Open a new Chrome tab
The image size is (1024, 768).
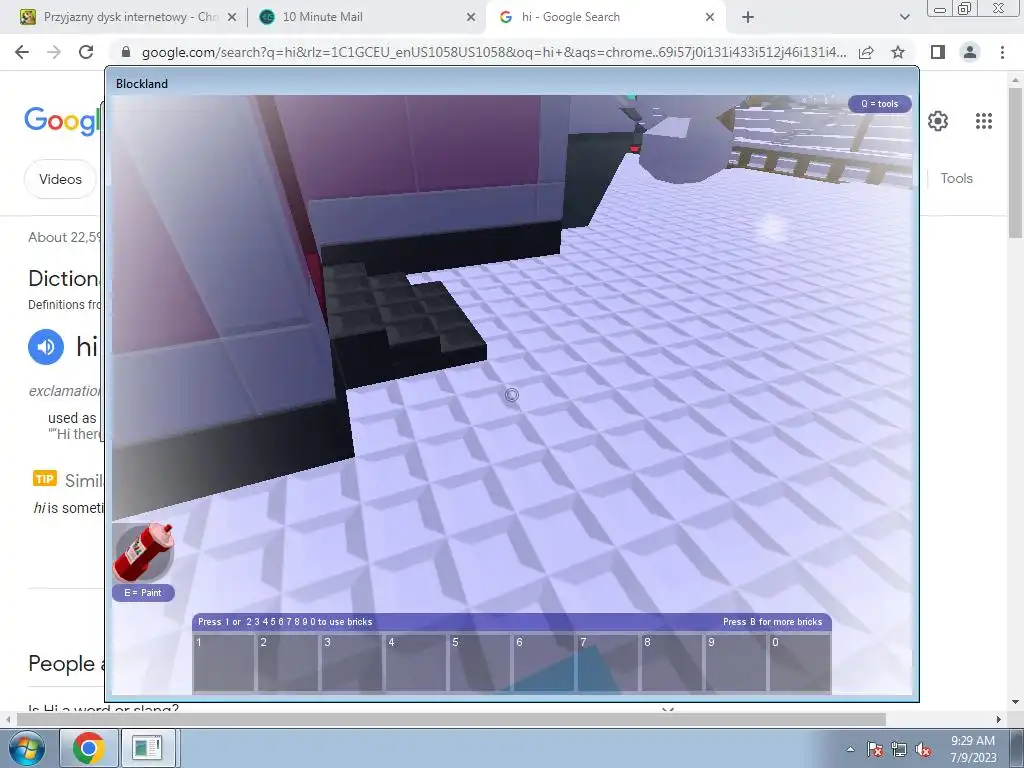pyautogui.click(x=748, y=18)
